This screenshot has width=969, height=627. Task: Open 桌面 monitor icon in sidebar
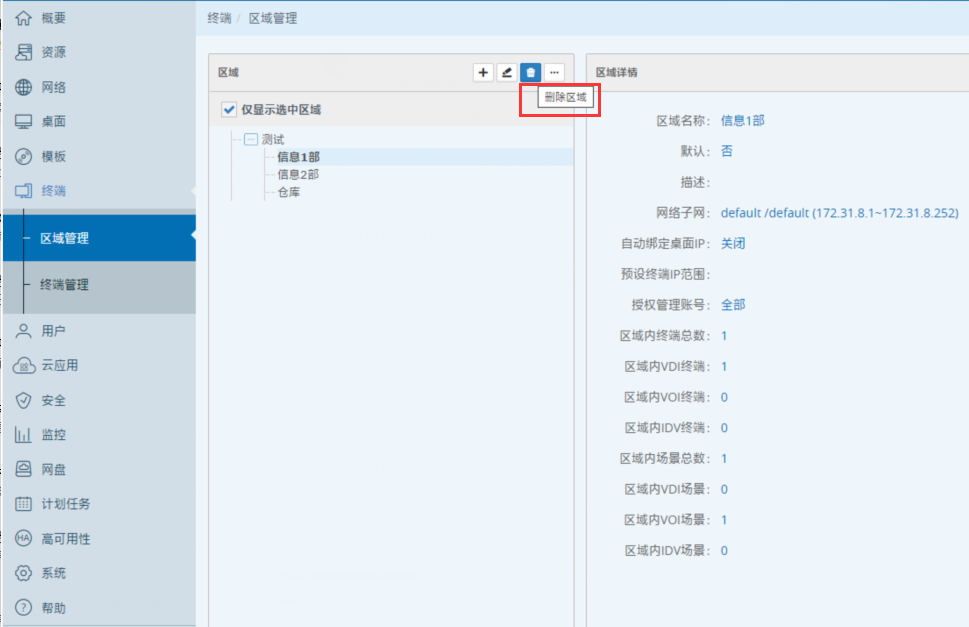pyautogui.click(x=24, y=122)
